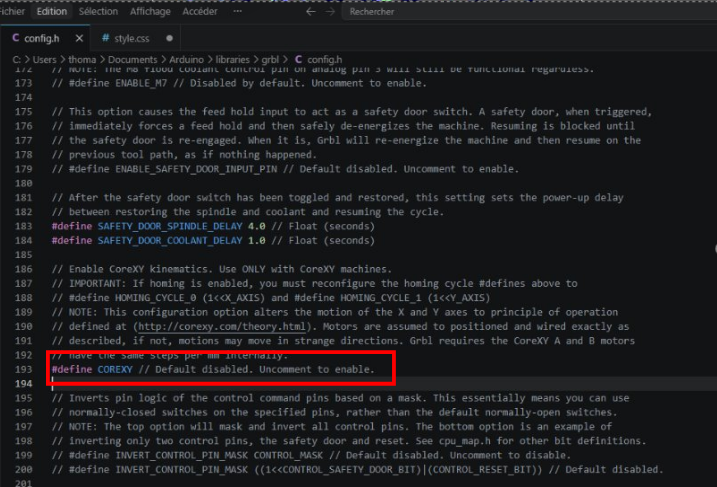
Task: Open the Accéder menu
Action: (x=200, y=11)
